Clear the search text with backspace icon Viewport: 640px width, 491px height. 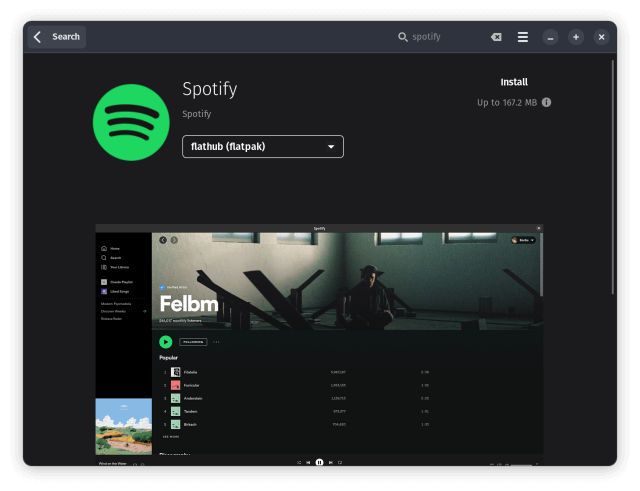[x=496, y=37]
